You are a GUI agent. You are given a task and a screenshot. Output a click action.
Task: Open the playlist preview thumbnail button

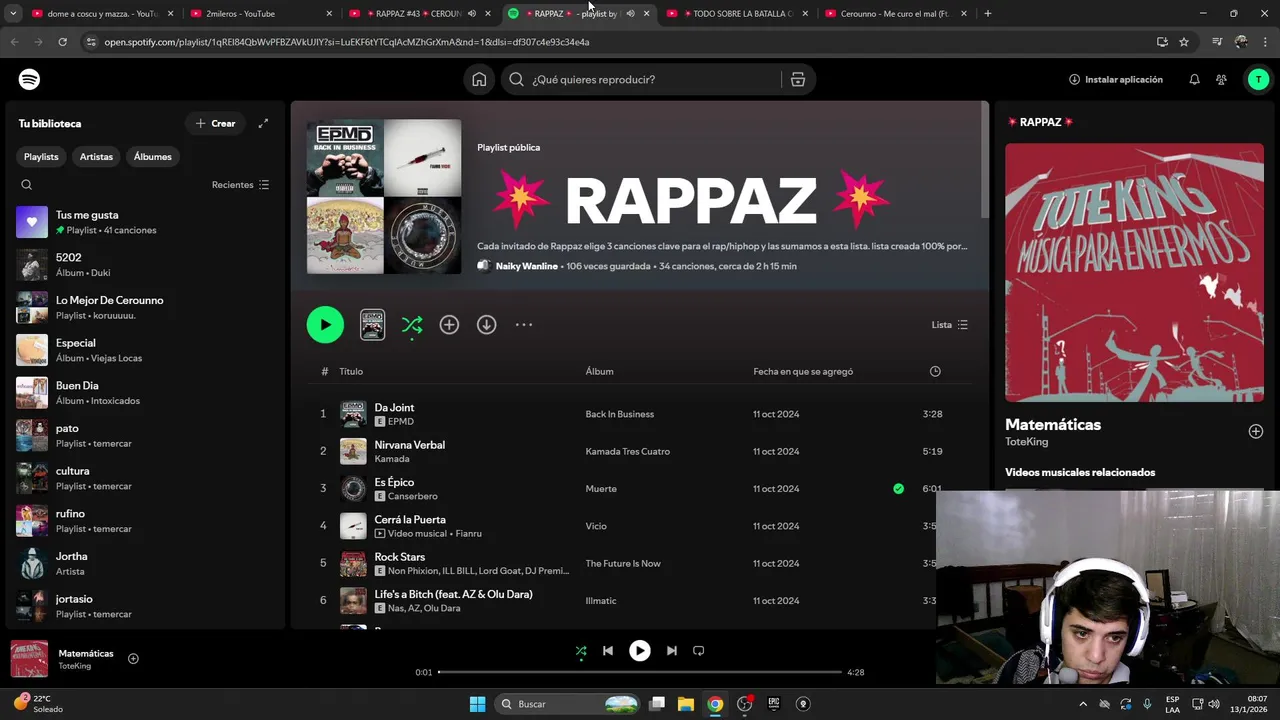coord(372,325)
